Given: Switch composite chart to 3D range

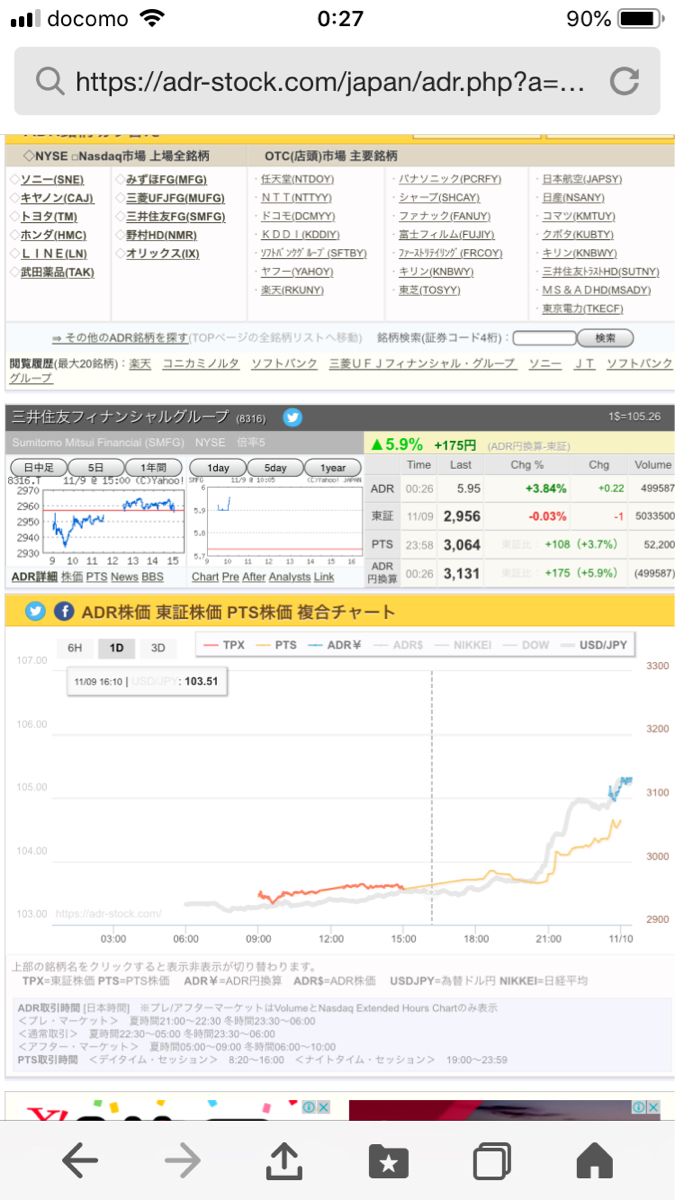Looking at the screenshot, I should point(157,647).
